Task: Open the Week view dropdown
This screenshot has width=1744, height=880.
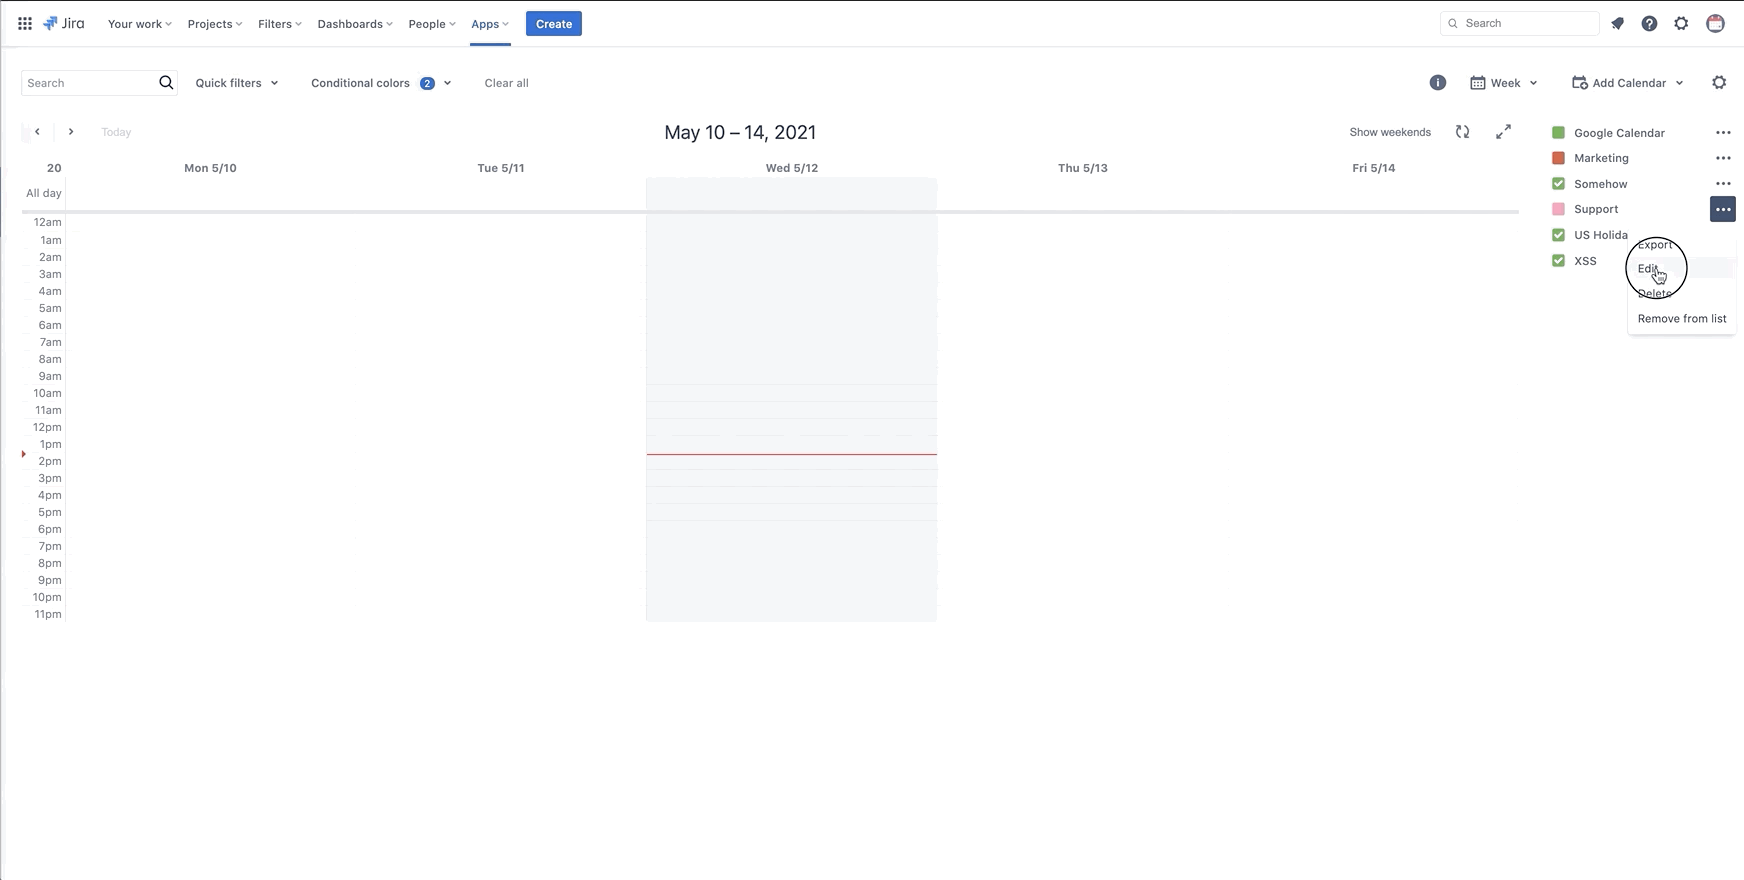Action: [x=1504, y=83]
